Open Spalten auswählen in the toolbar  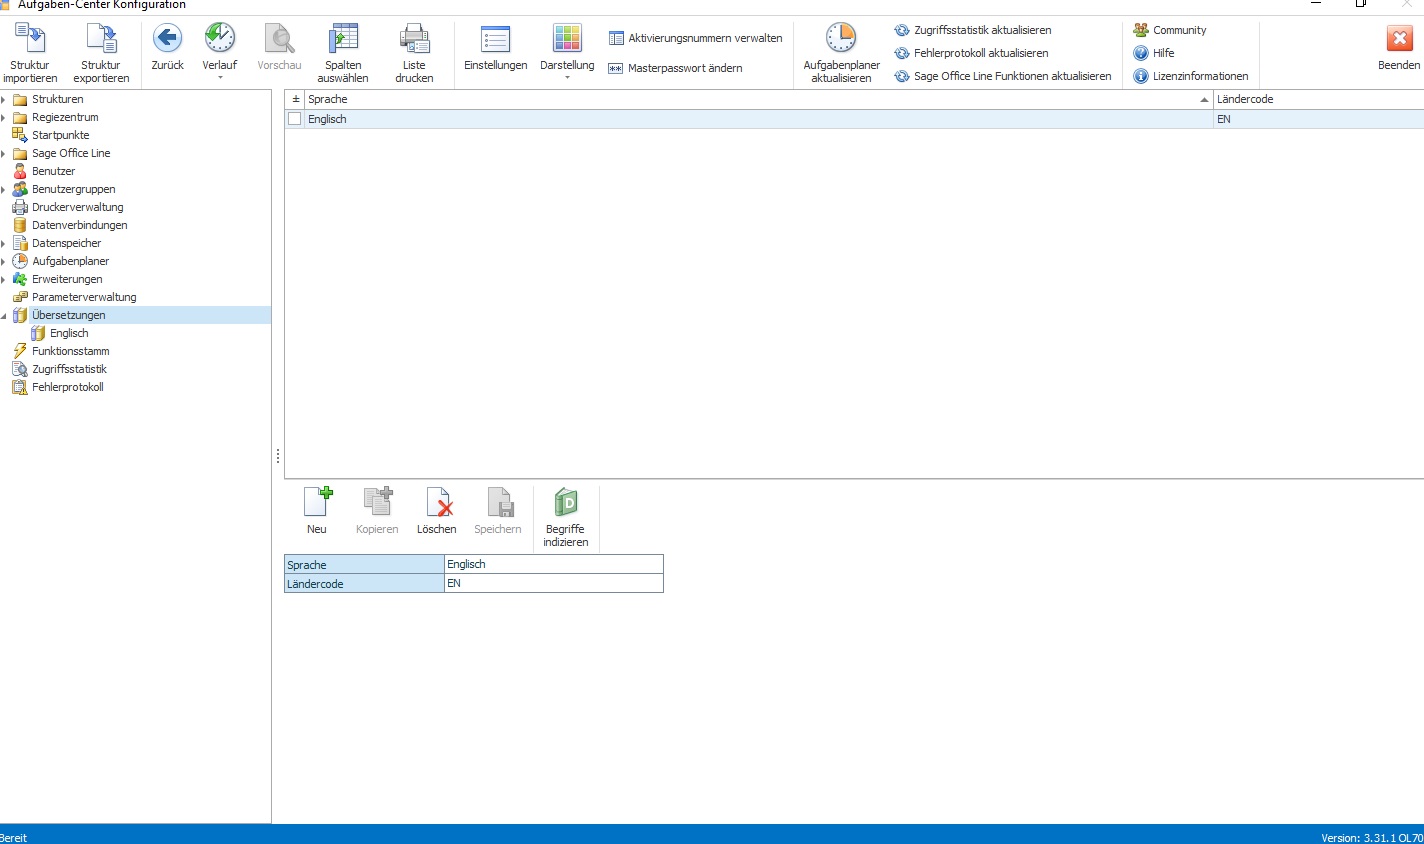pyautogui.click(x=343, y=39)
